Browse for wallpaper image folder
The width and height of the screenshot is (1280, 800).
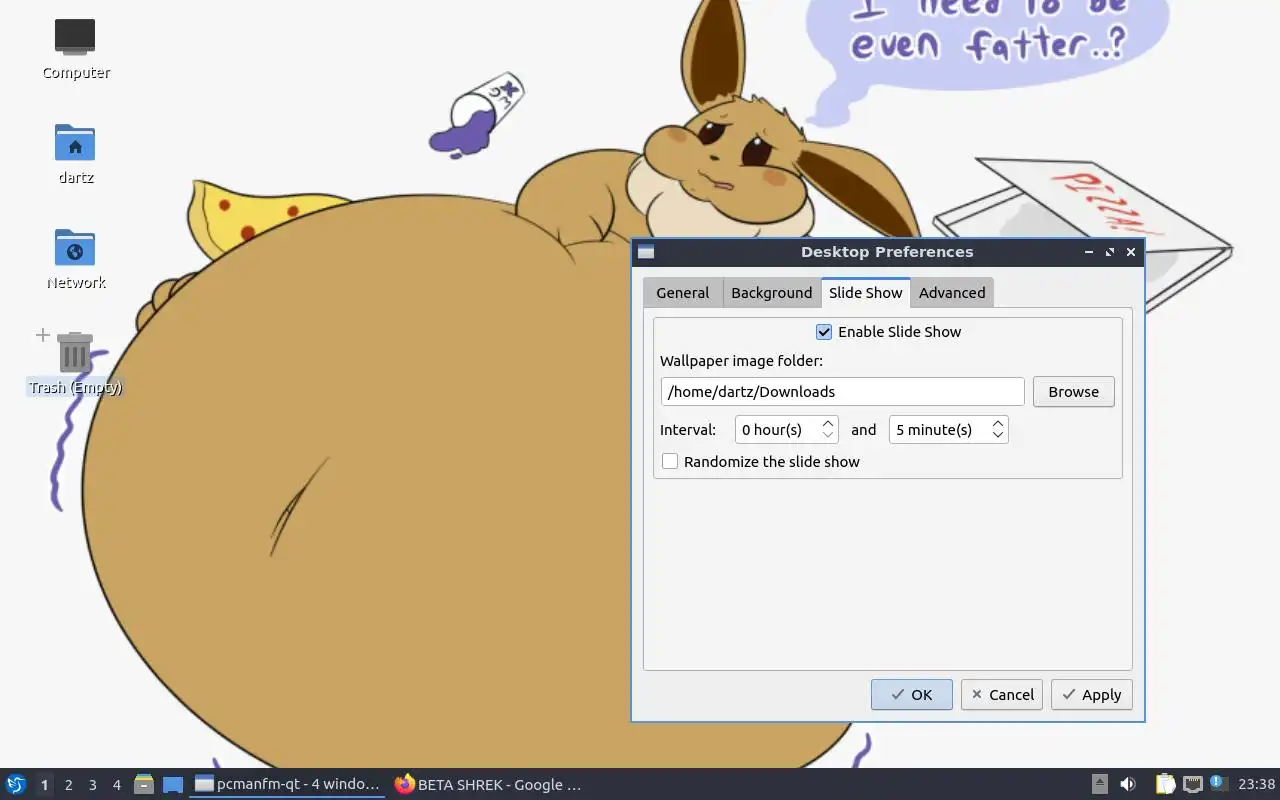(x=1074, y=391)
